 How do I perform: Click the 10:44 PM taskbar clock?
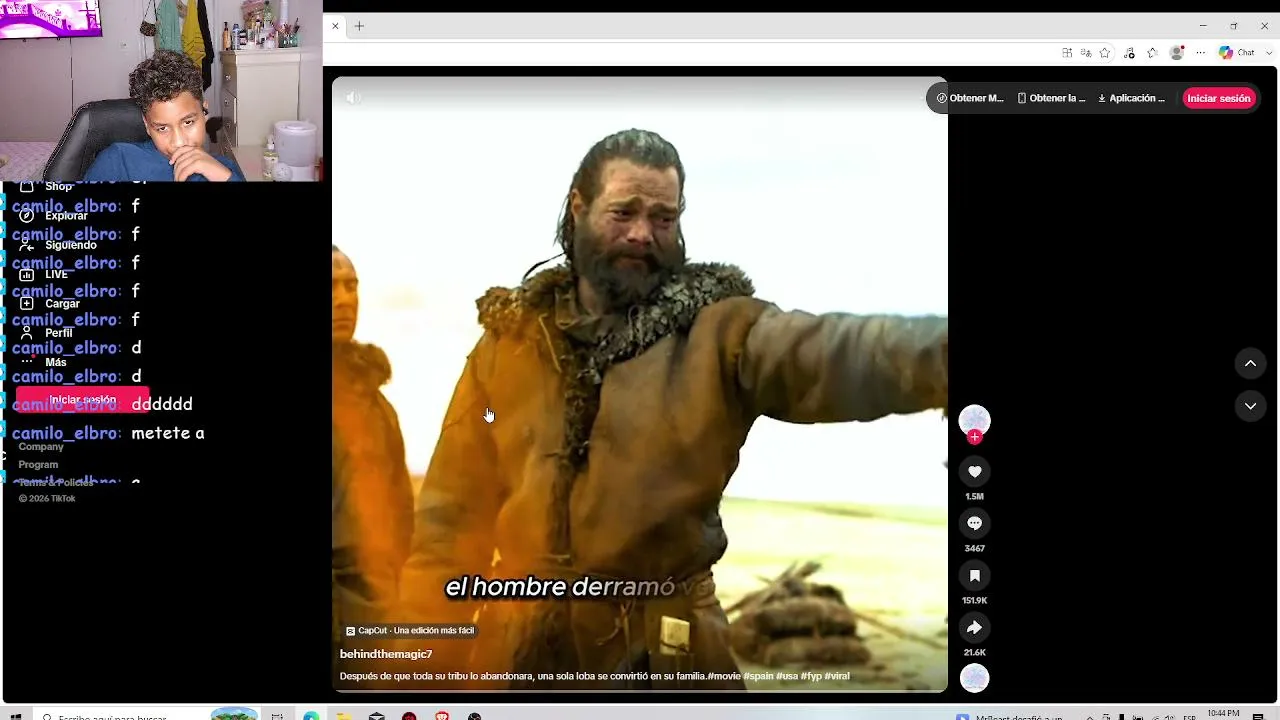(1223, 714)
